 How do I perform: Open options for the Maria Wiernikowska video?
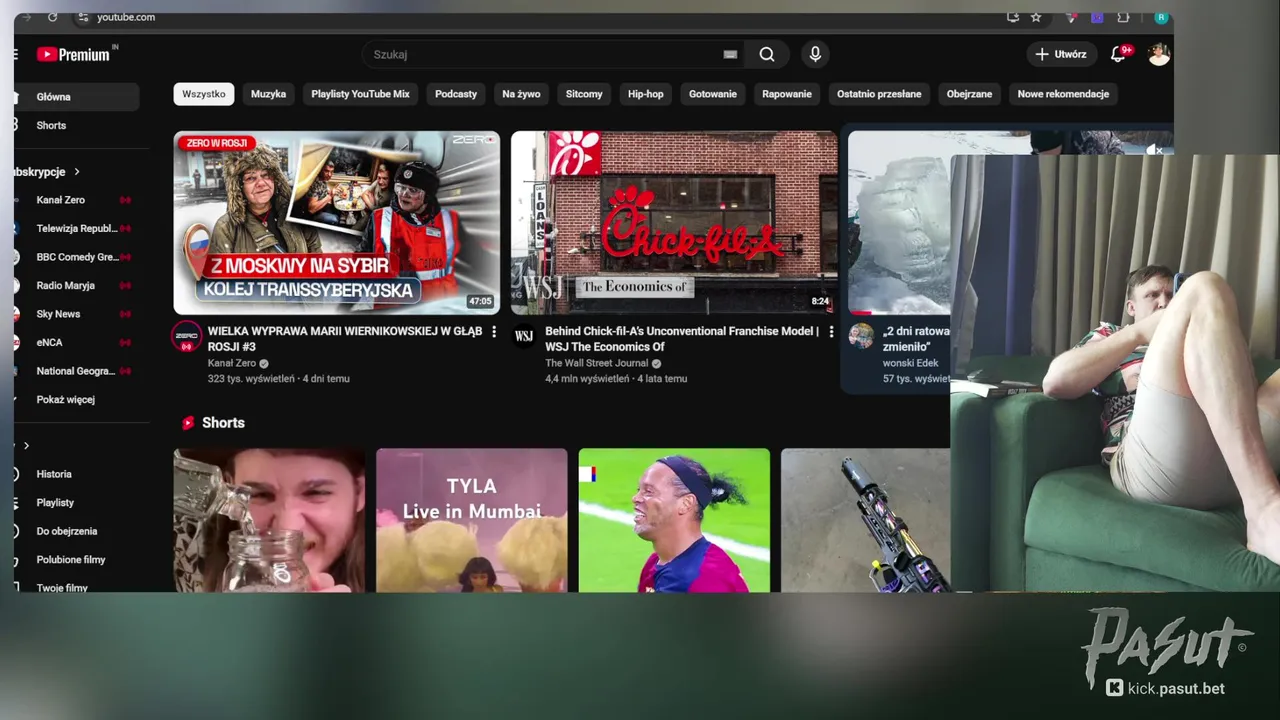[x=493, y=332]
